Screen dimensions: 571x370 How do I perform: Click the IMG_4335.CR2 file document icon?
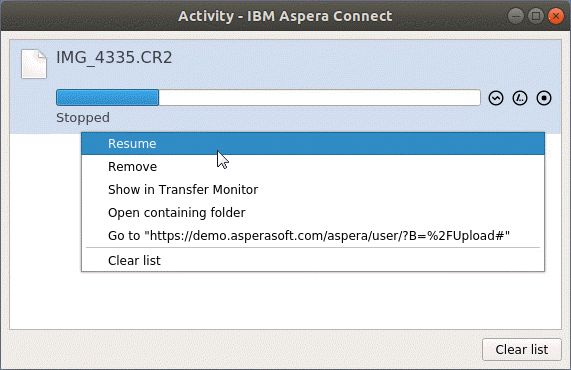point(34,64)
